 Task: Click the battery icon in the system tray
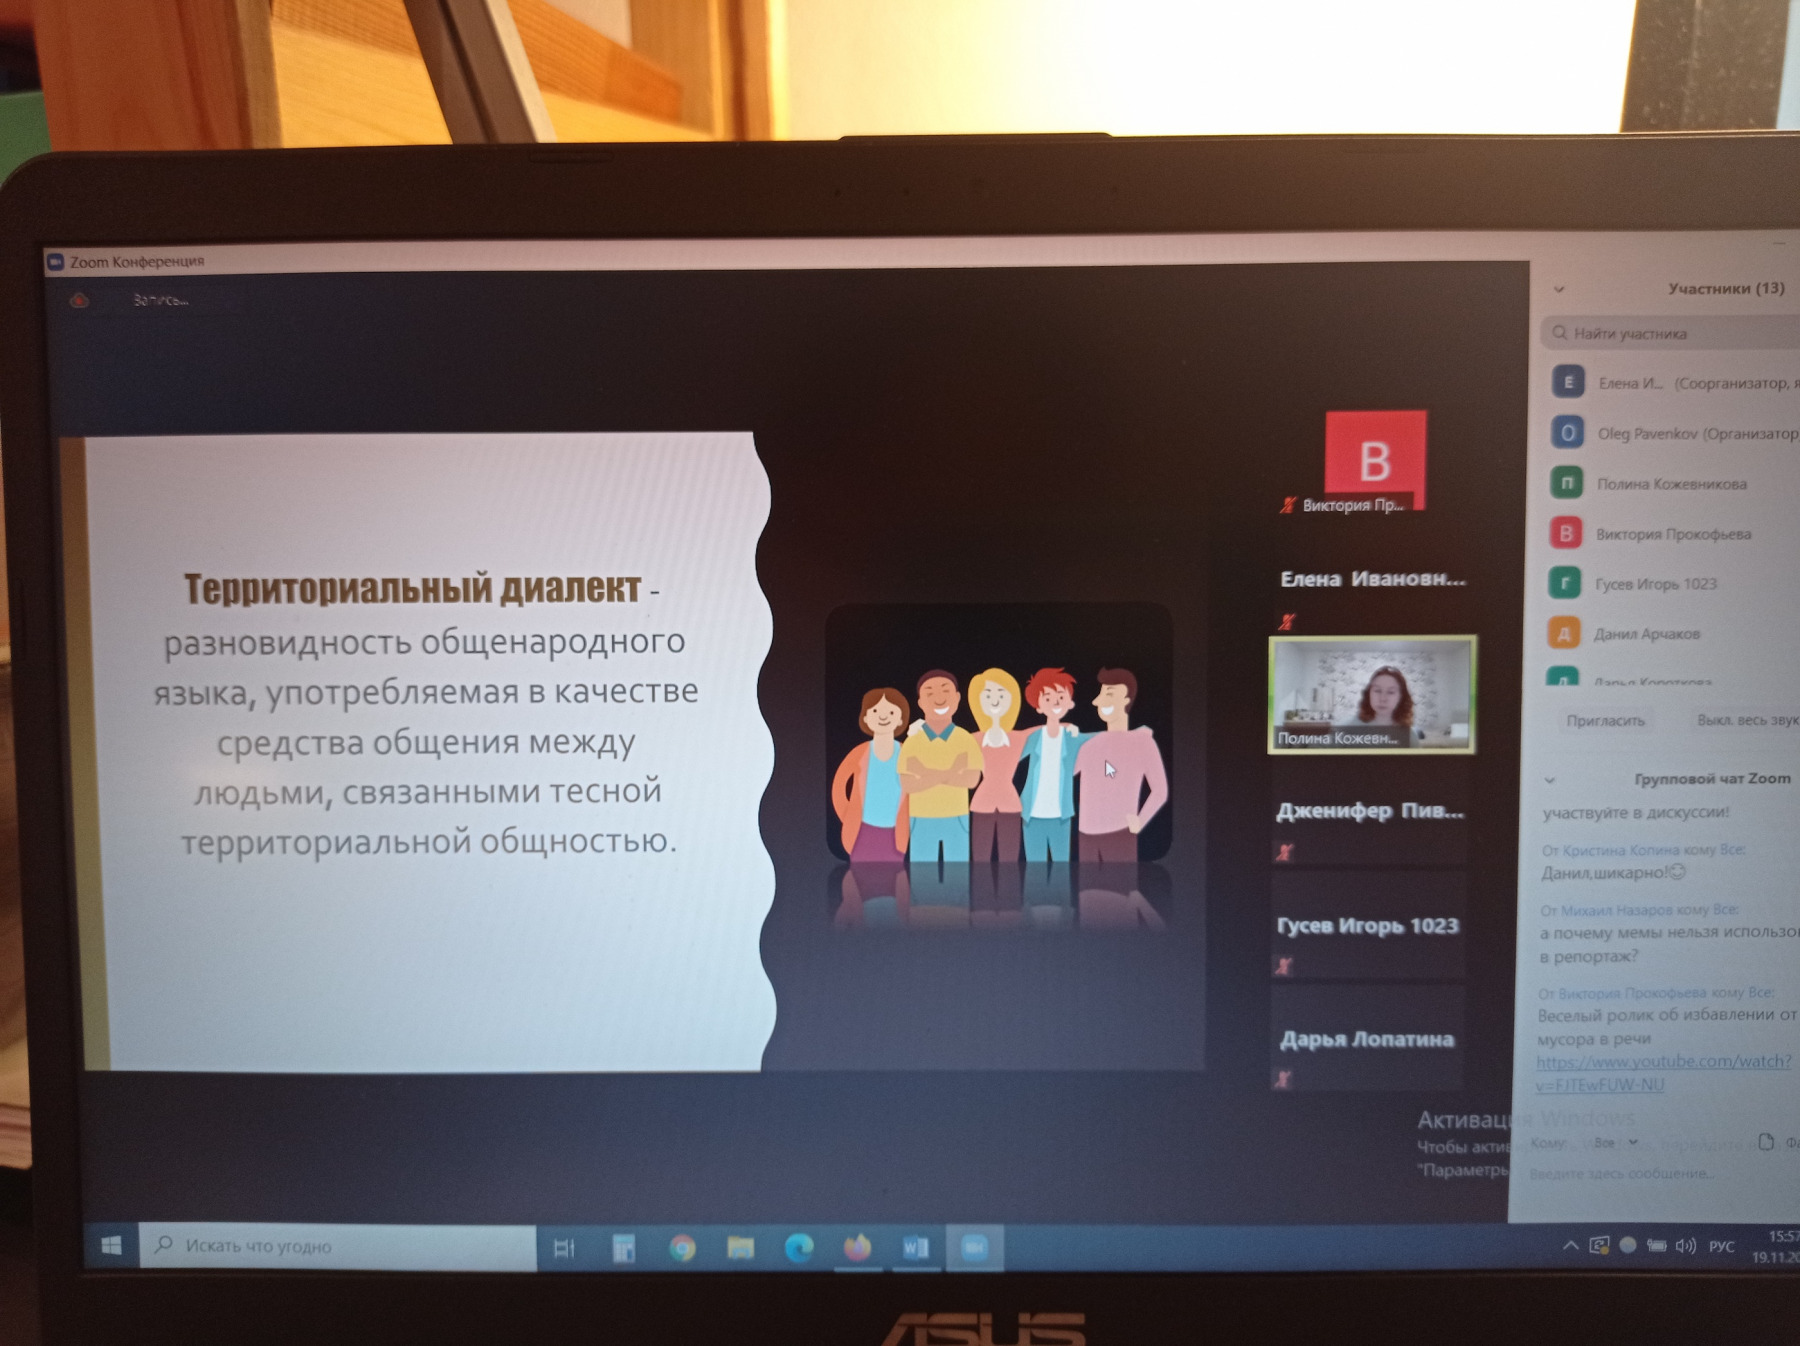(x=1657, y=1246)
